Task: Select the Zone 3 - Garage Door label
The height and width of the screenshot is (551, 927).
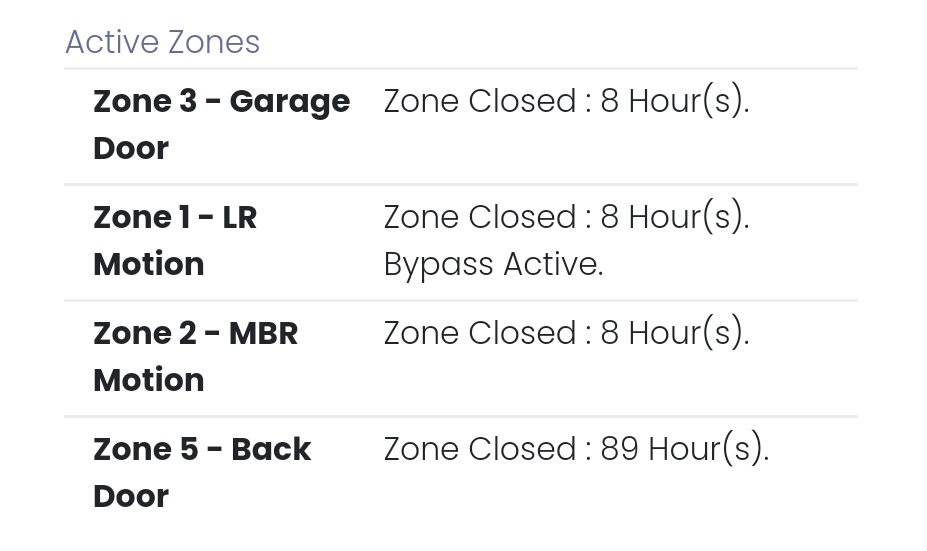Action: [222, 124]
